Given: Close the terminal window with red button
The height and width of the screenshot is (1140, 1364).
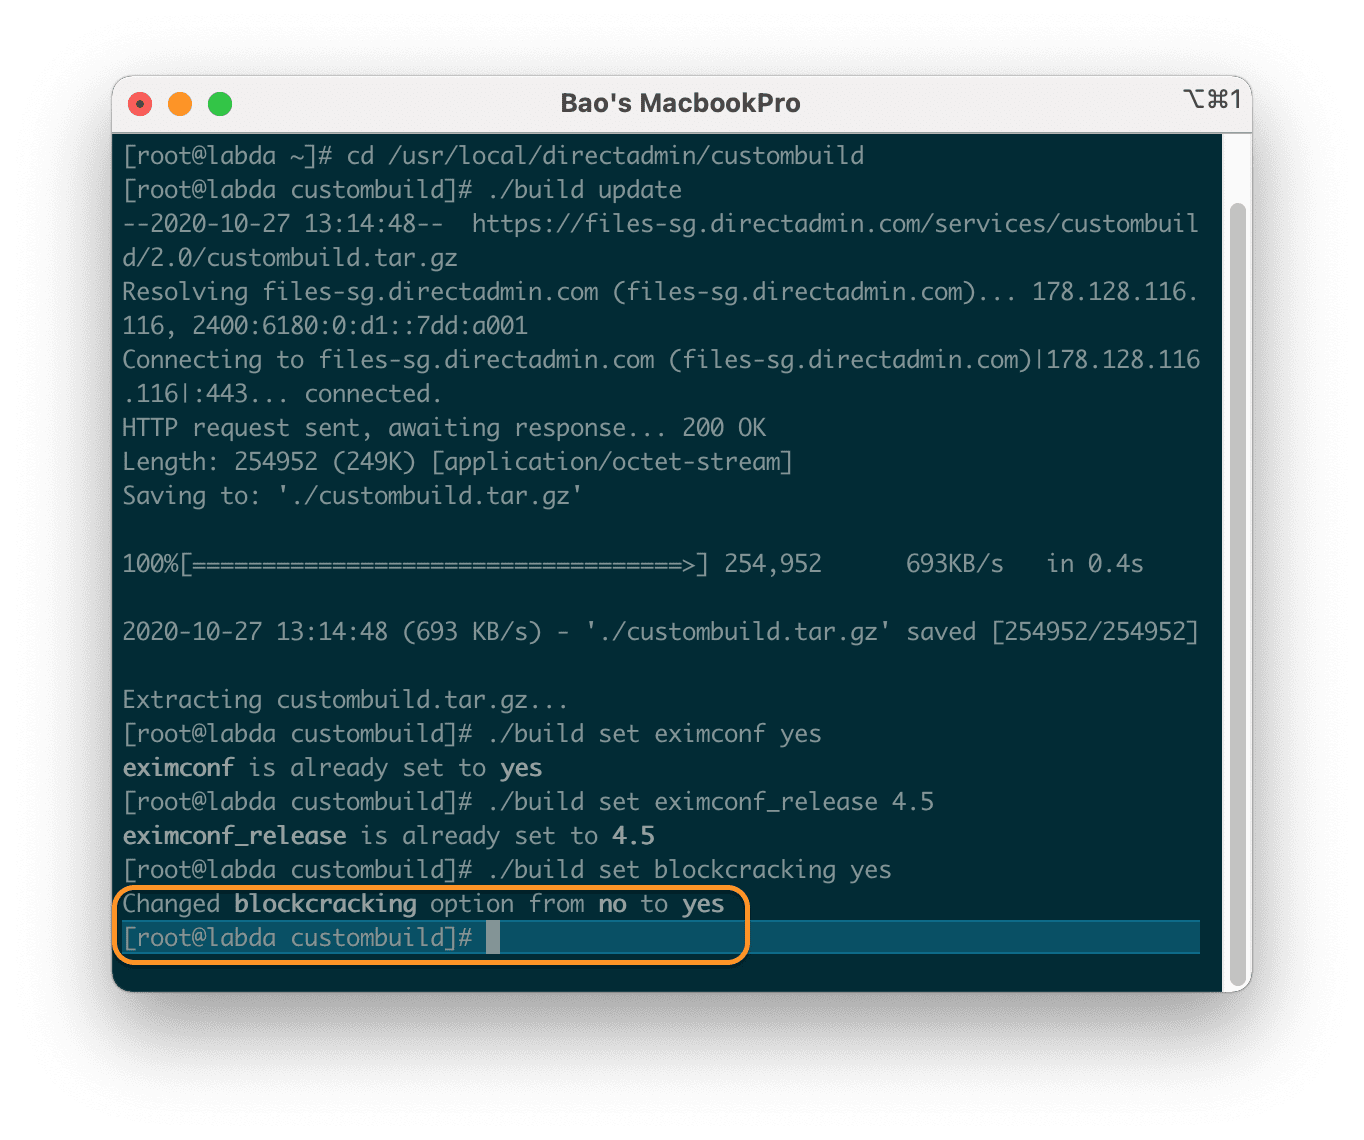Looking at the screenshot, I should coord(141,104).
